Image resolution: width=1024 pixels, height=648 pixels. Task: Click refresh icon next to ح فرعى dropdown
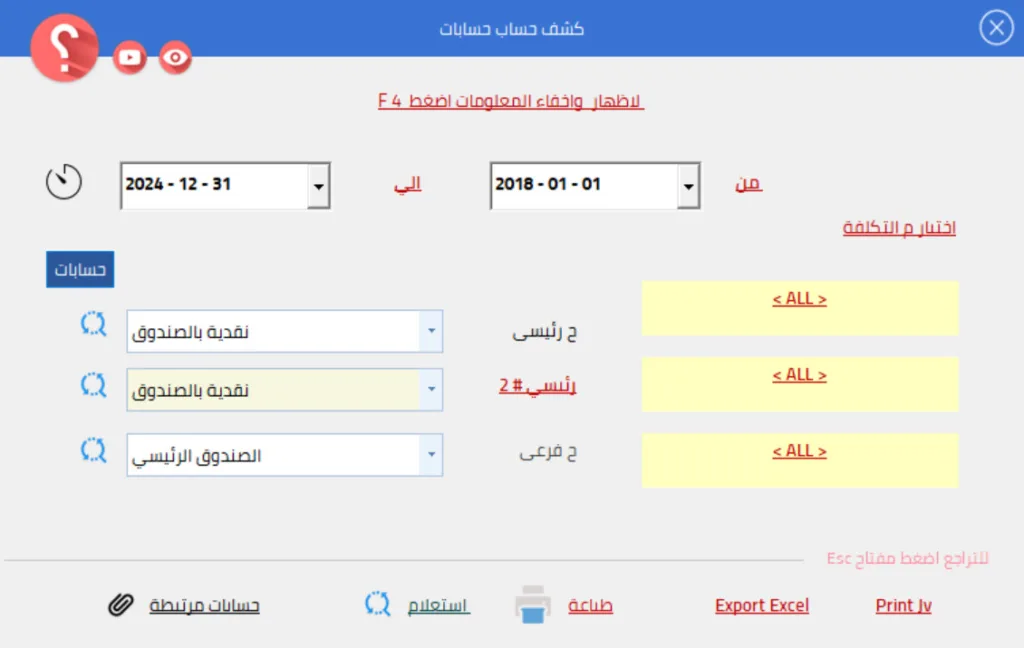pos(93,450)
